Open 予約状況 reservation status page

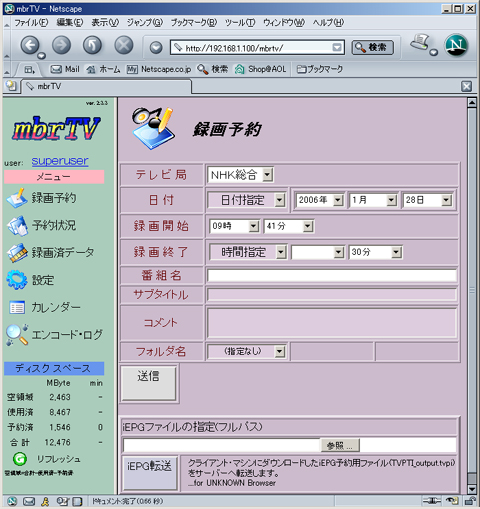[41, 225]
